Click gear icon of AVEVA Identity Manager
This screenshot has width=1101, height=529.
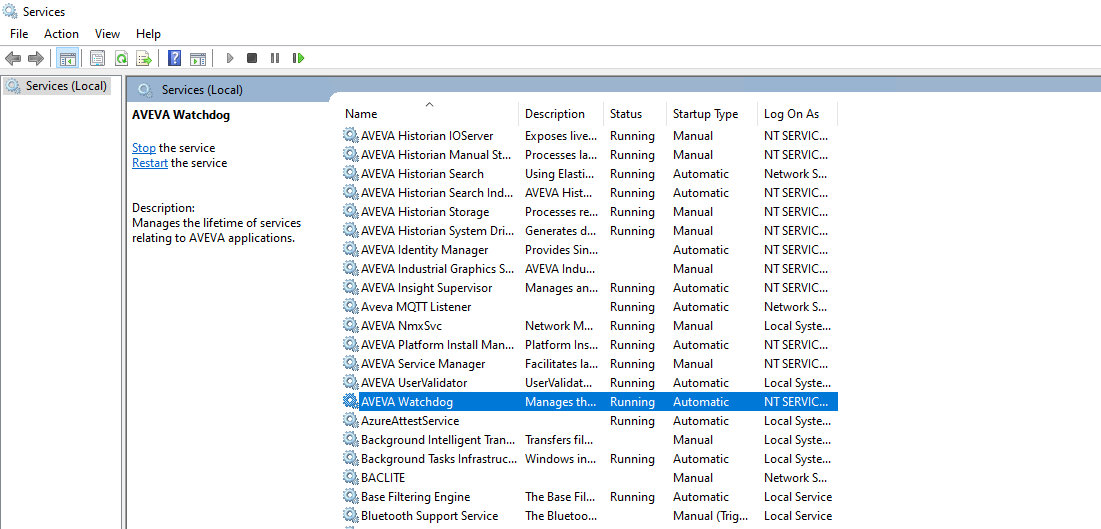click(350, 249)
